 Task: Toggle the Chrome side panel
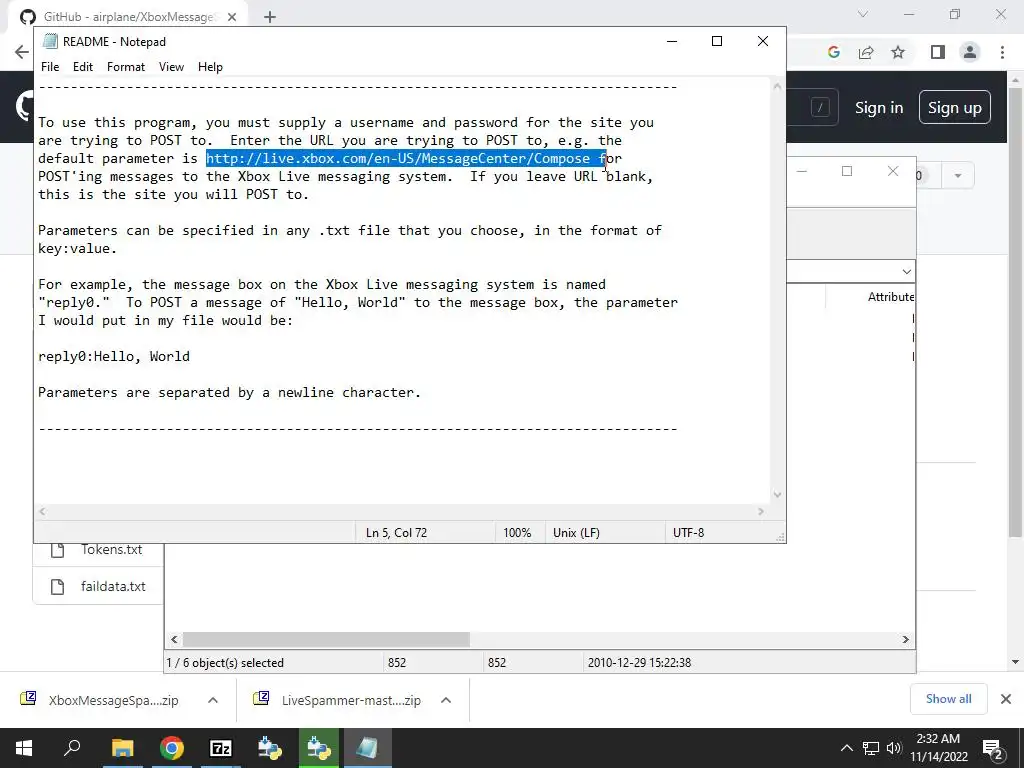tap(938, 52)
